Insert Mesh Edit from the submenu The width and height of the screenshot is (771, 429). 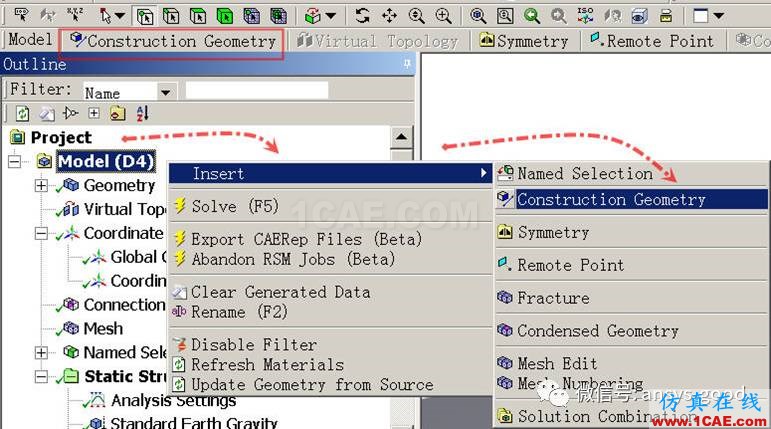(631, 363)
